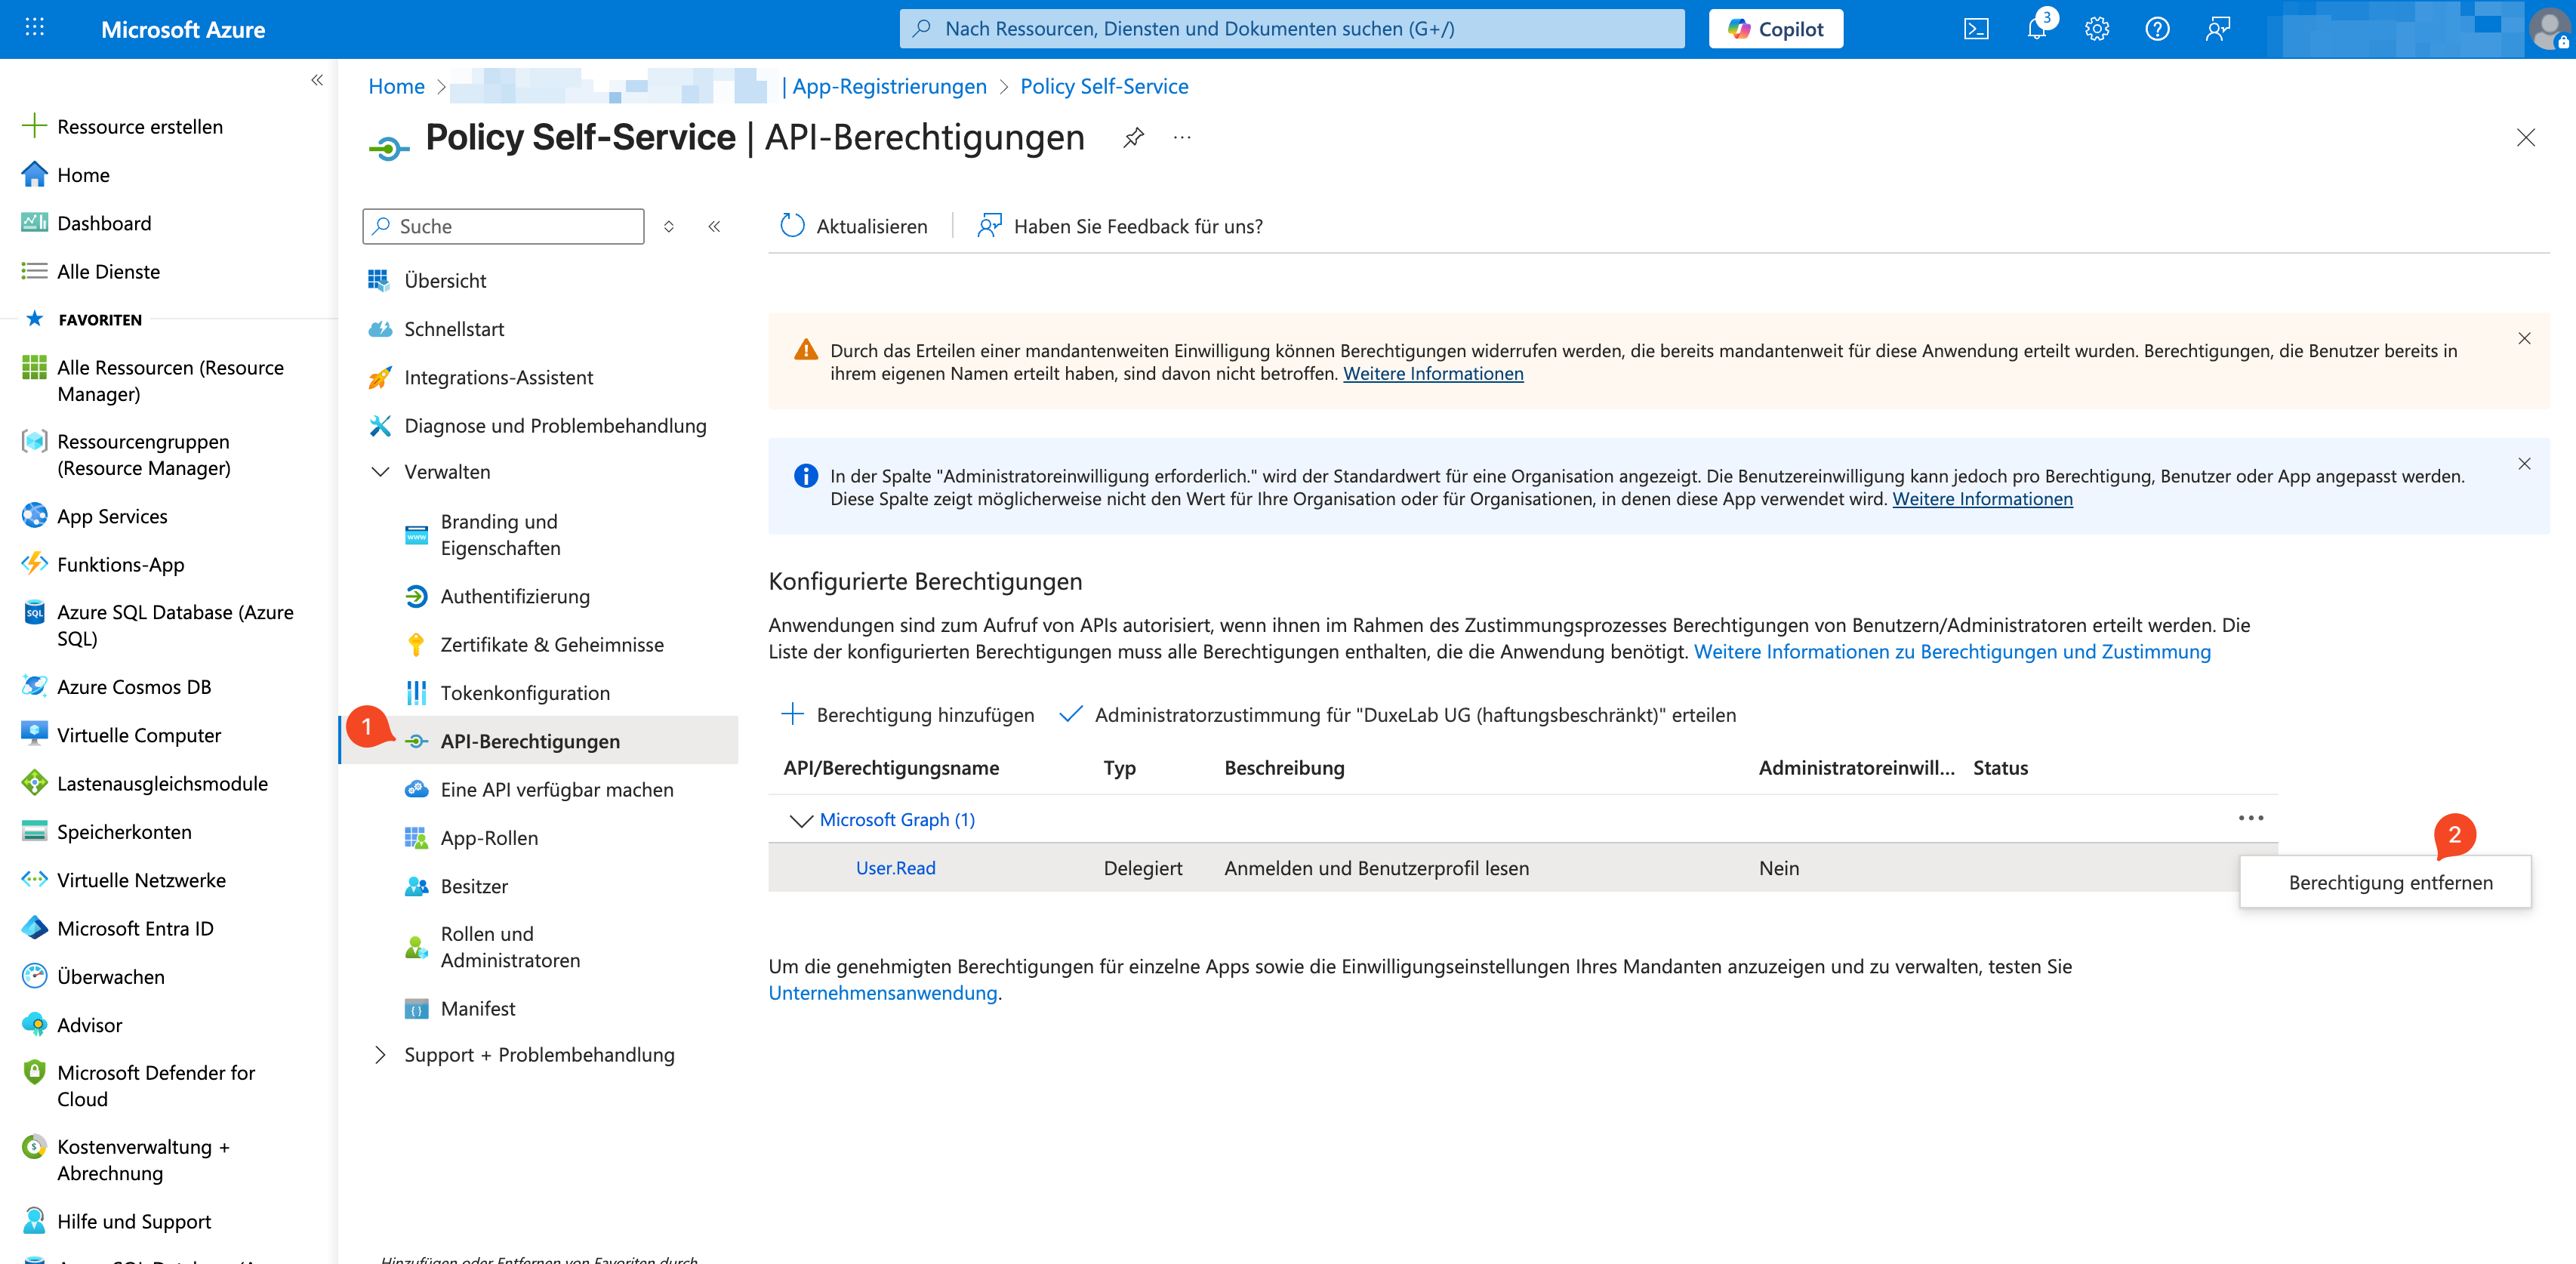The image size is (2576, 1264).
Task: Open Zertifikate & Geheimnisse
Action: click(552, 644)
